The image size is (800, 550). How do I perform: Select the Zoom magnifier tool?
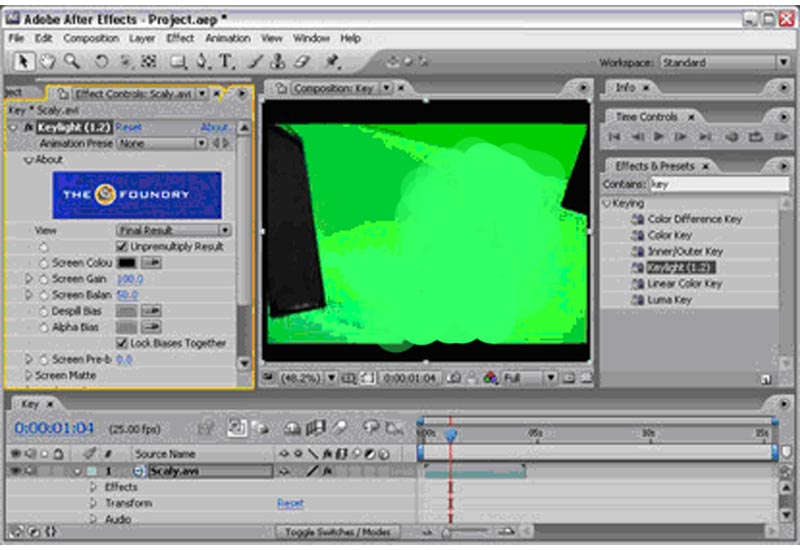[x=72, y=62]
